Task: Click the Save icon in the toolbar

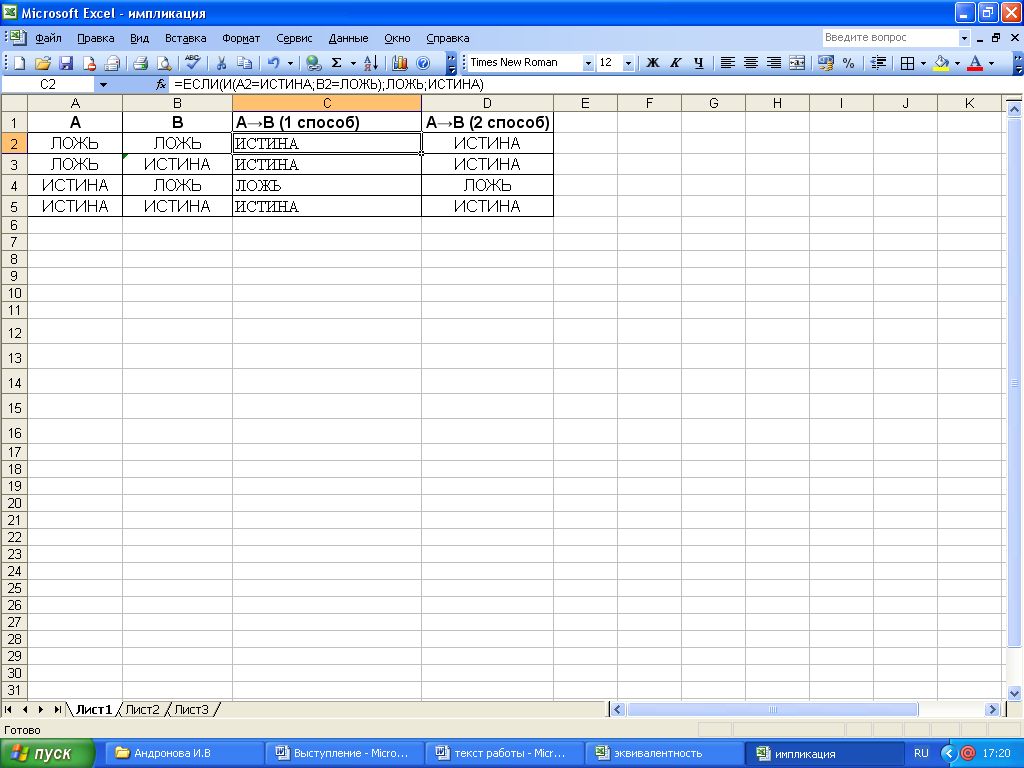Action: (66, 63)
